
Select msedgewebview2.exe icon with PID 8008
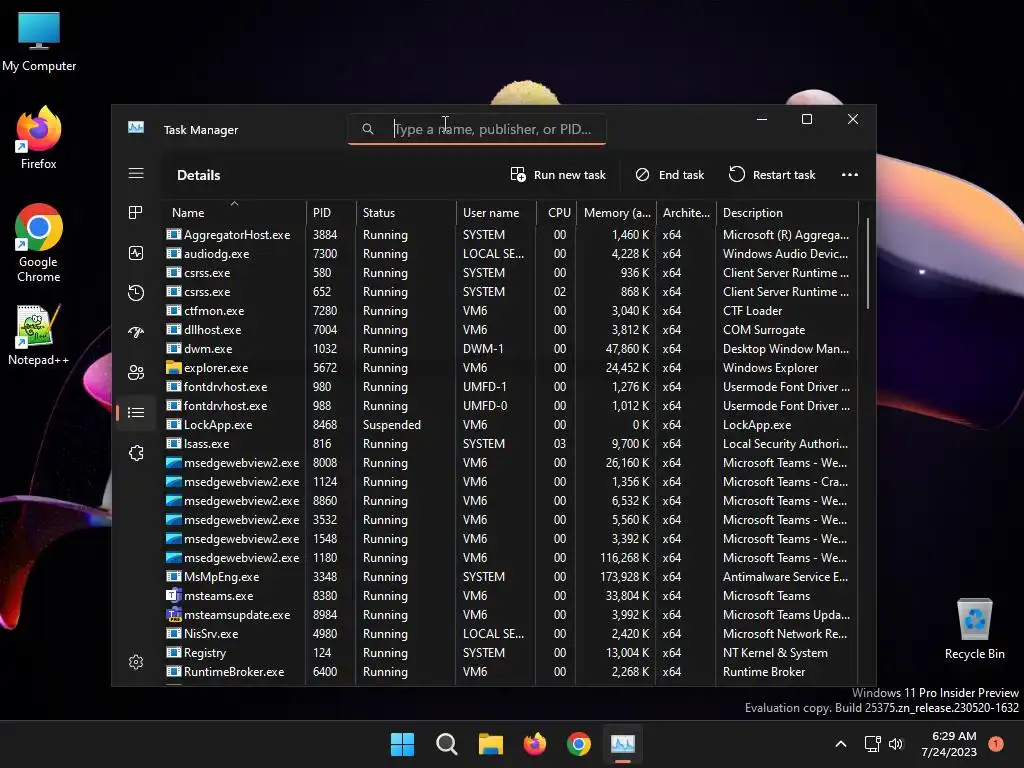(x=174, y=462)
